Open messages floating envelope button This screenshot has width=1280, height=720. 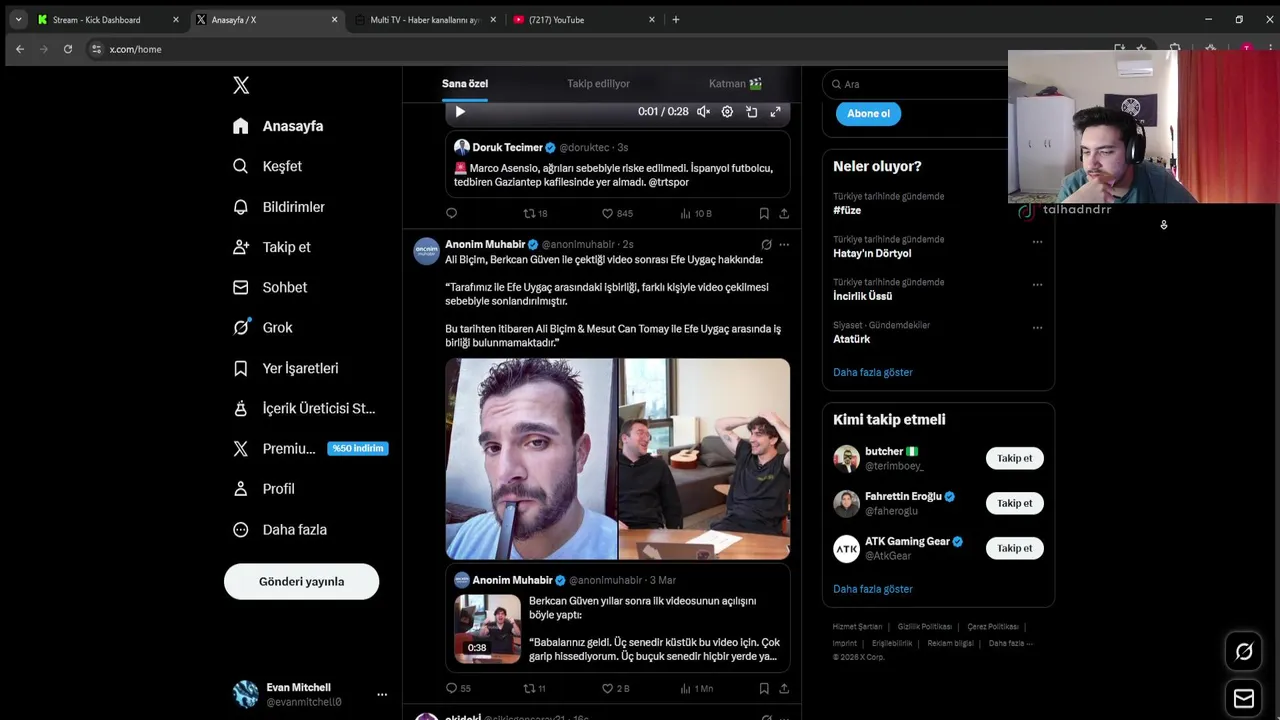[x=1244, y=698]
